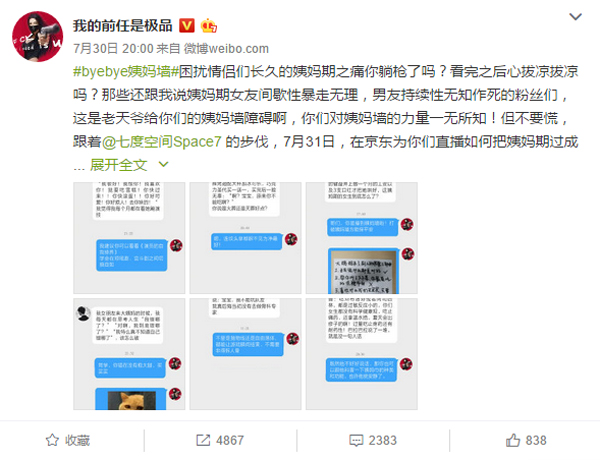This screenshot has width=600, height=460.
Task: Open the #byebye姨妈墙# hashtag topic
Action: 126,72
